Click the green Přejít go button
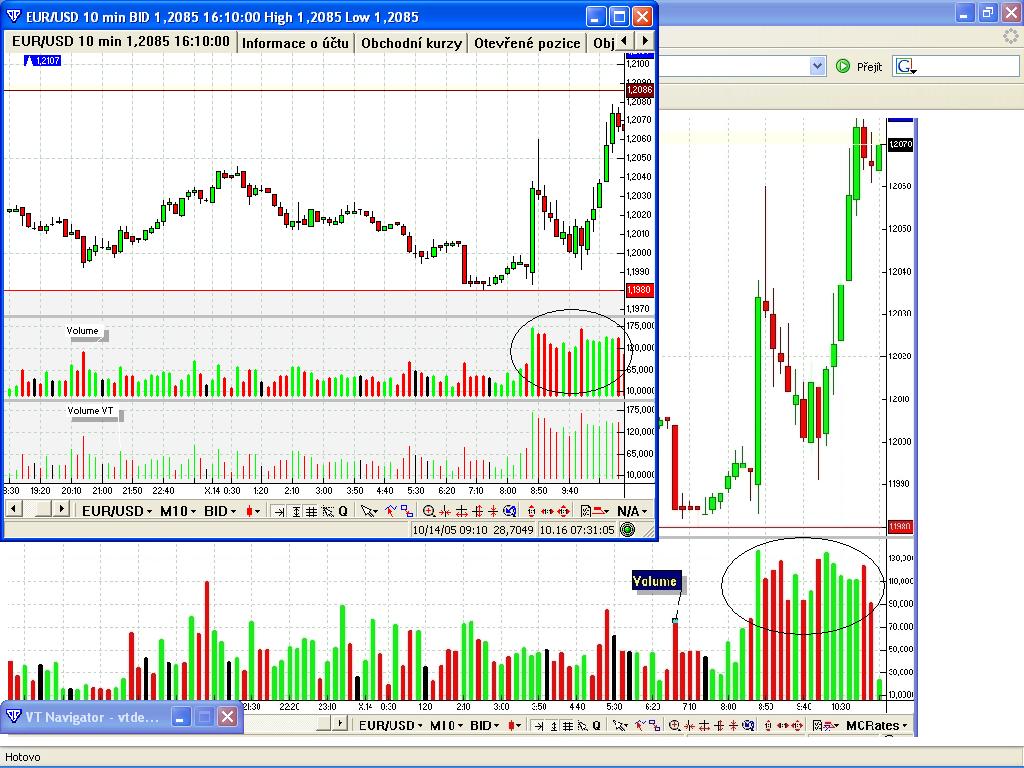This screenshot has width=1024, height=768. tap(859, 67)
